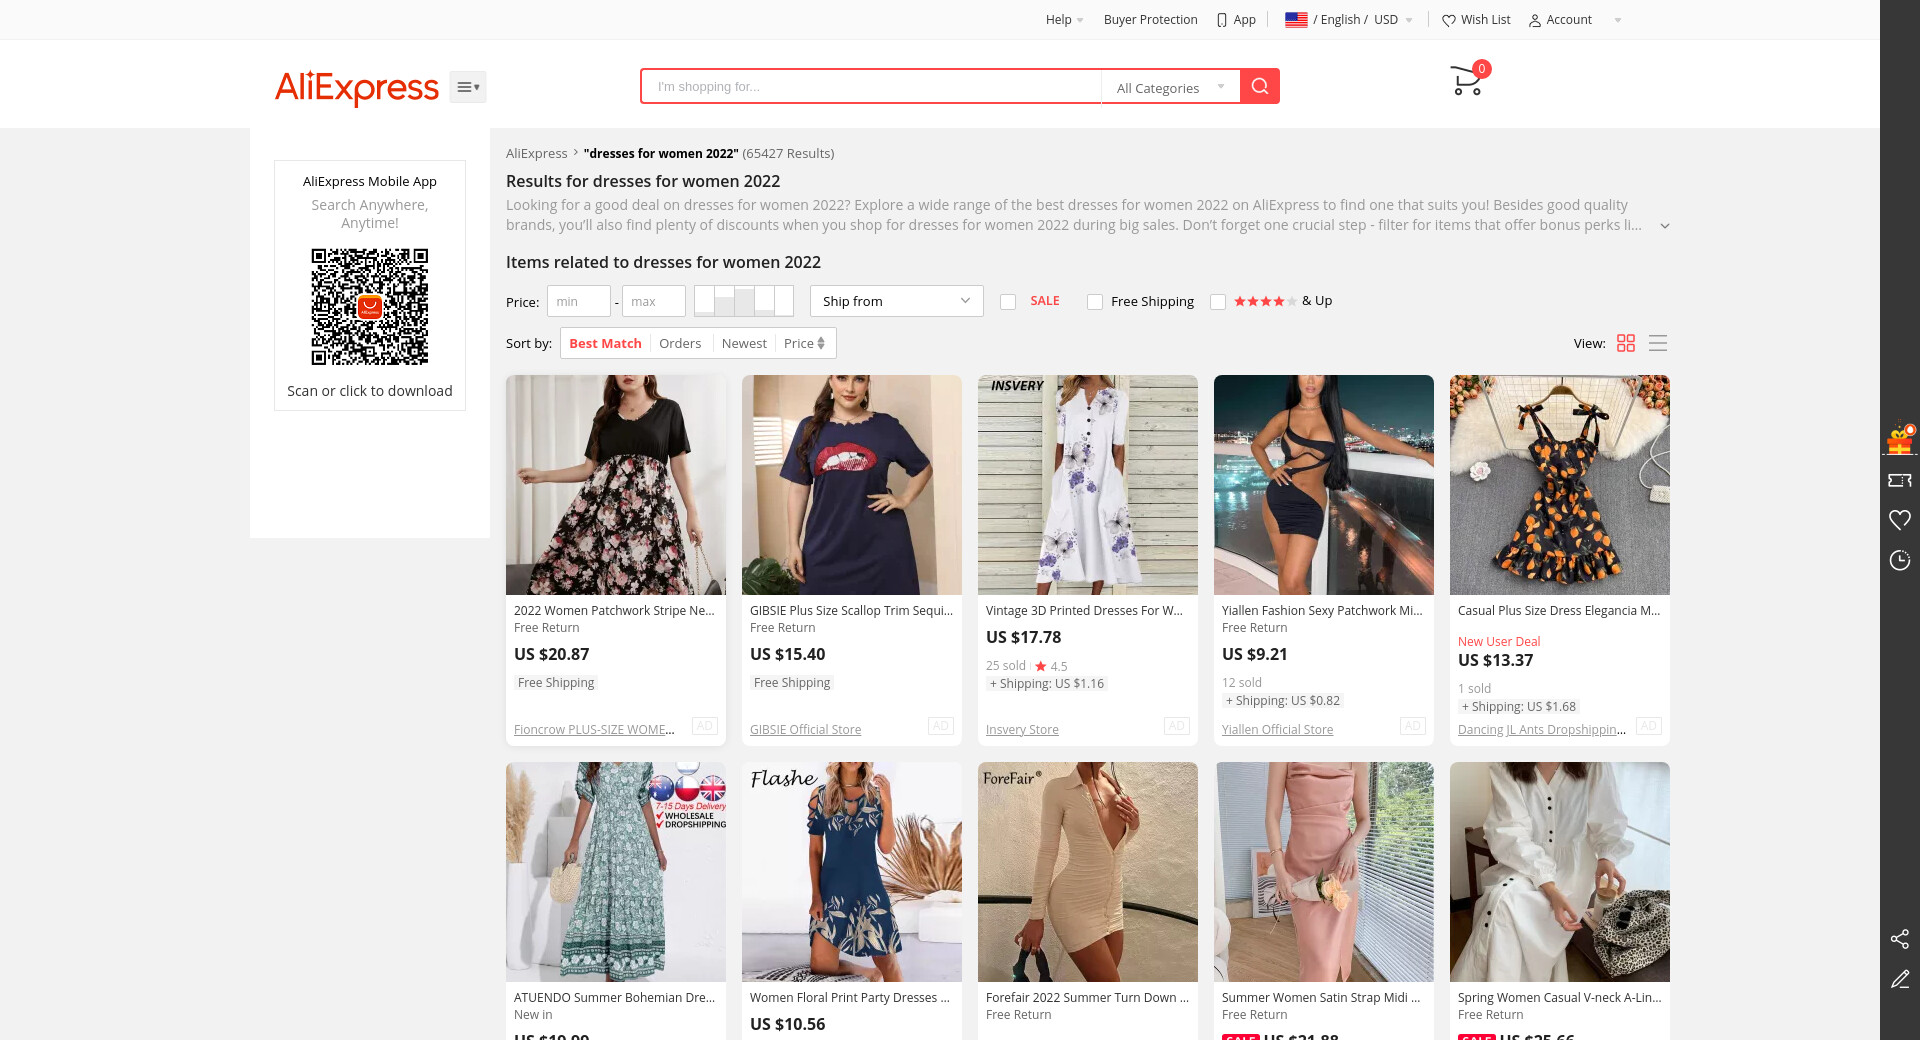Click the orange search magnifier button

point(1260,86)
